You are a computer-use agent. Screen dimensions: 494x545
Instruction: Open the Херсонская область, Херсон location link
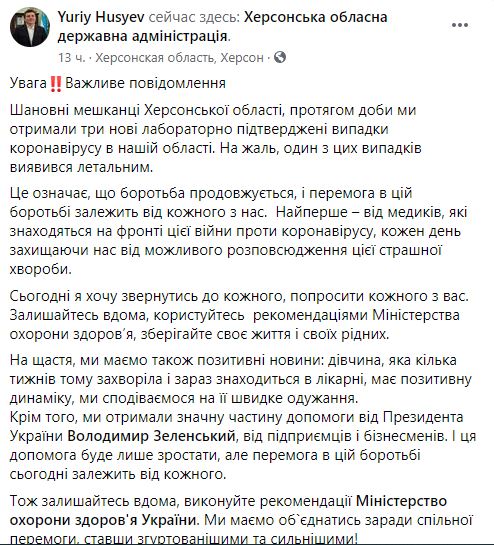[x=179, y=58]
